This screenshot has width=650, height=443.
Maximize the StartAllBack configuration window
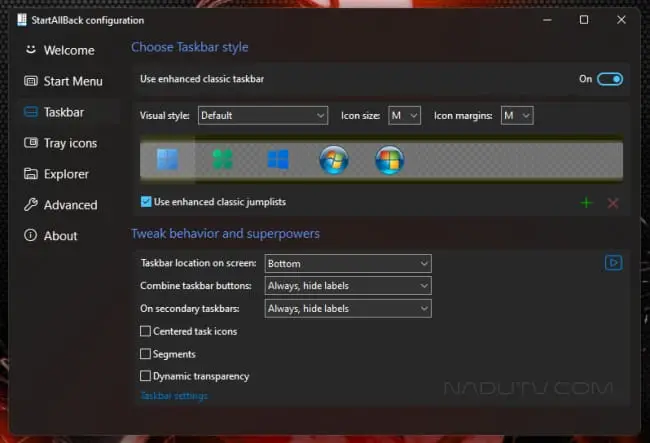point(584,19)
